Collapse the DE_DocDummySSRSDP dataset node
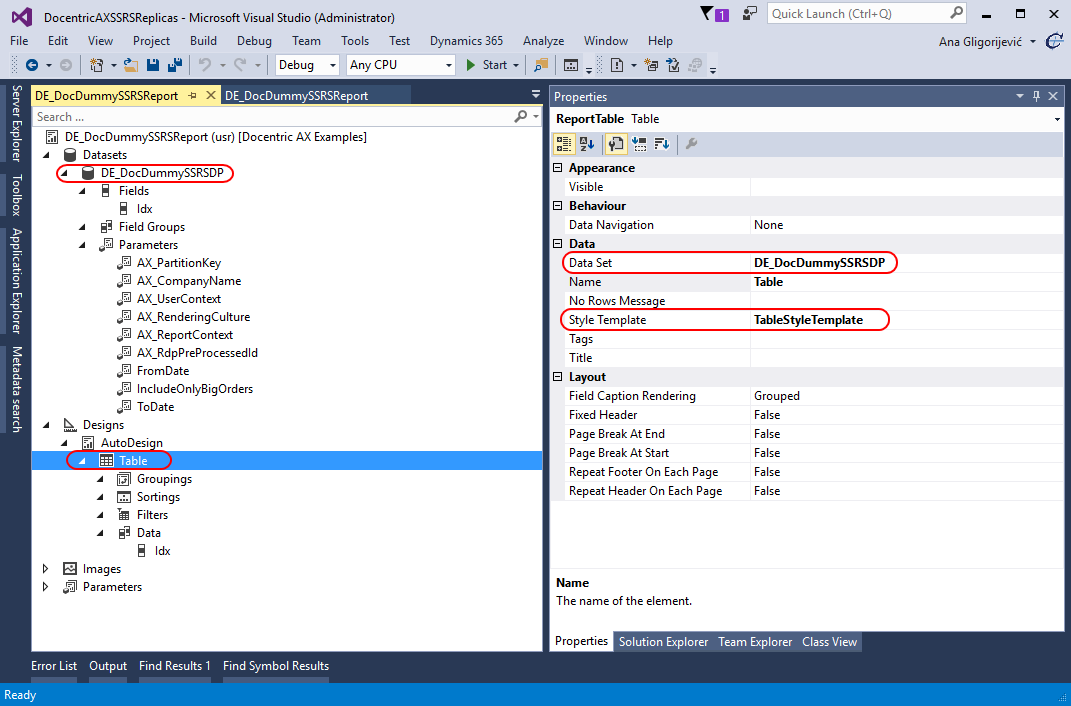The height and width of the screenshot is (706, 1071). 64,173
